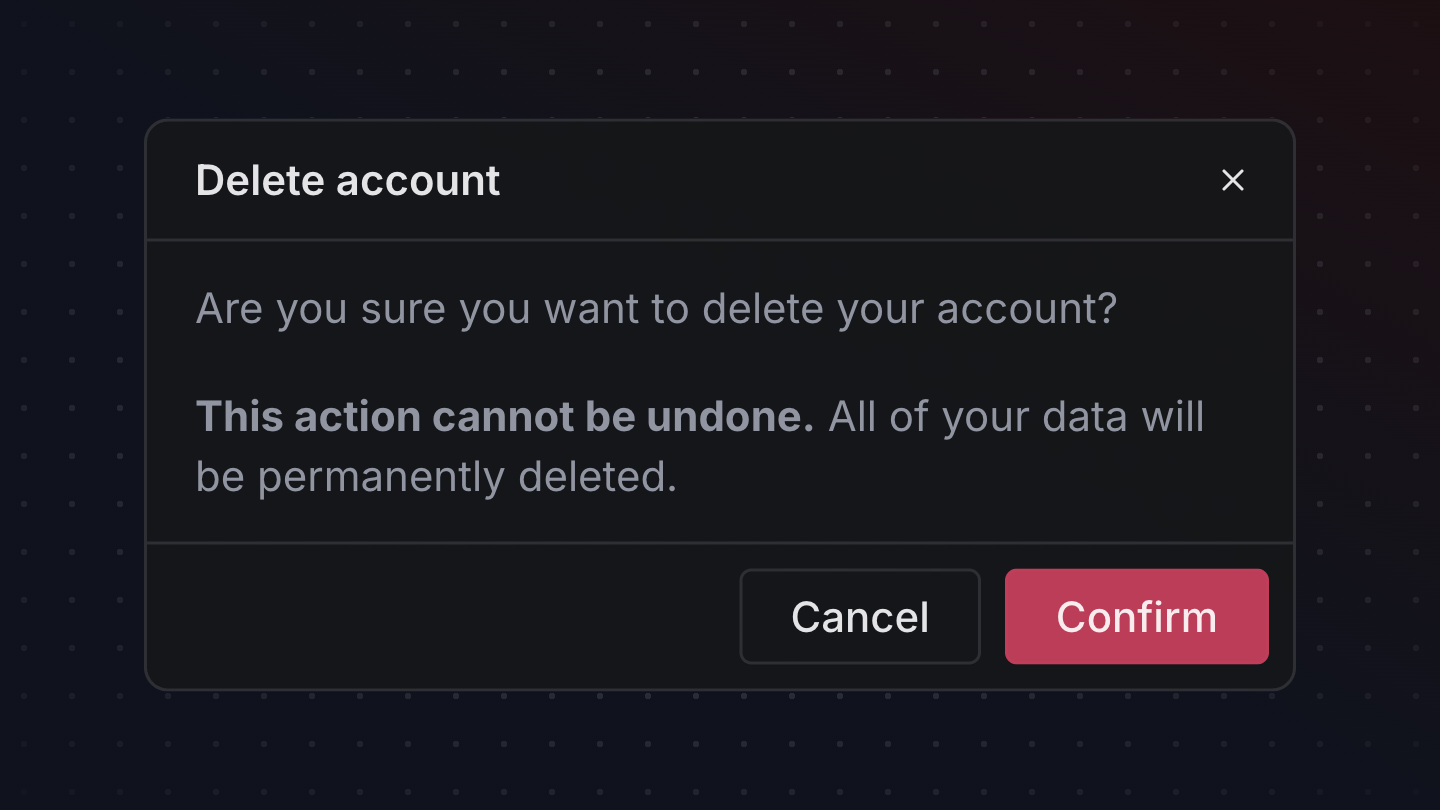Image resolution: width=1440 pixels, height=810 pixels.
Task: Click the word "account" in the dialog heading
Action: coord(418,181)
